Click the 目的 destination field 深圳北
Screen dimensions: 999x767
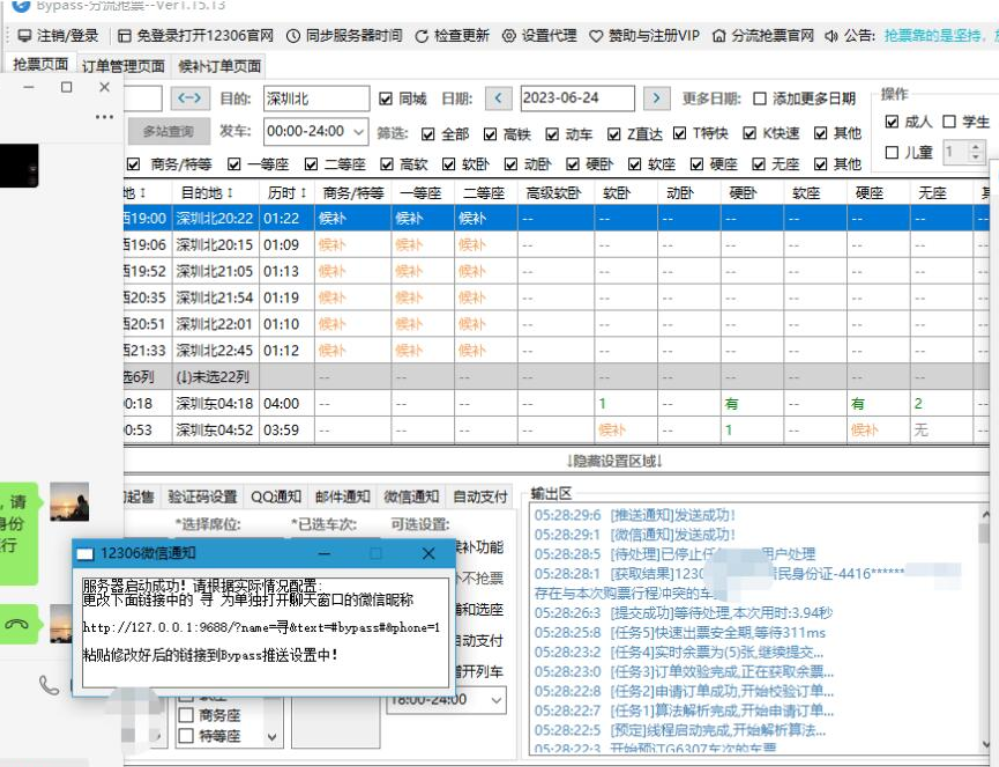(314, 99)
